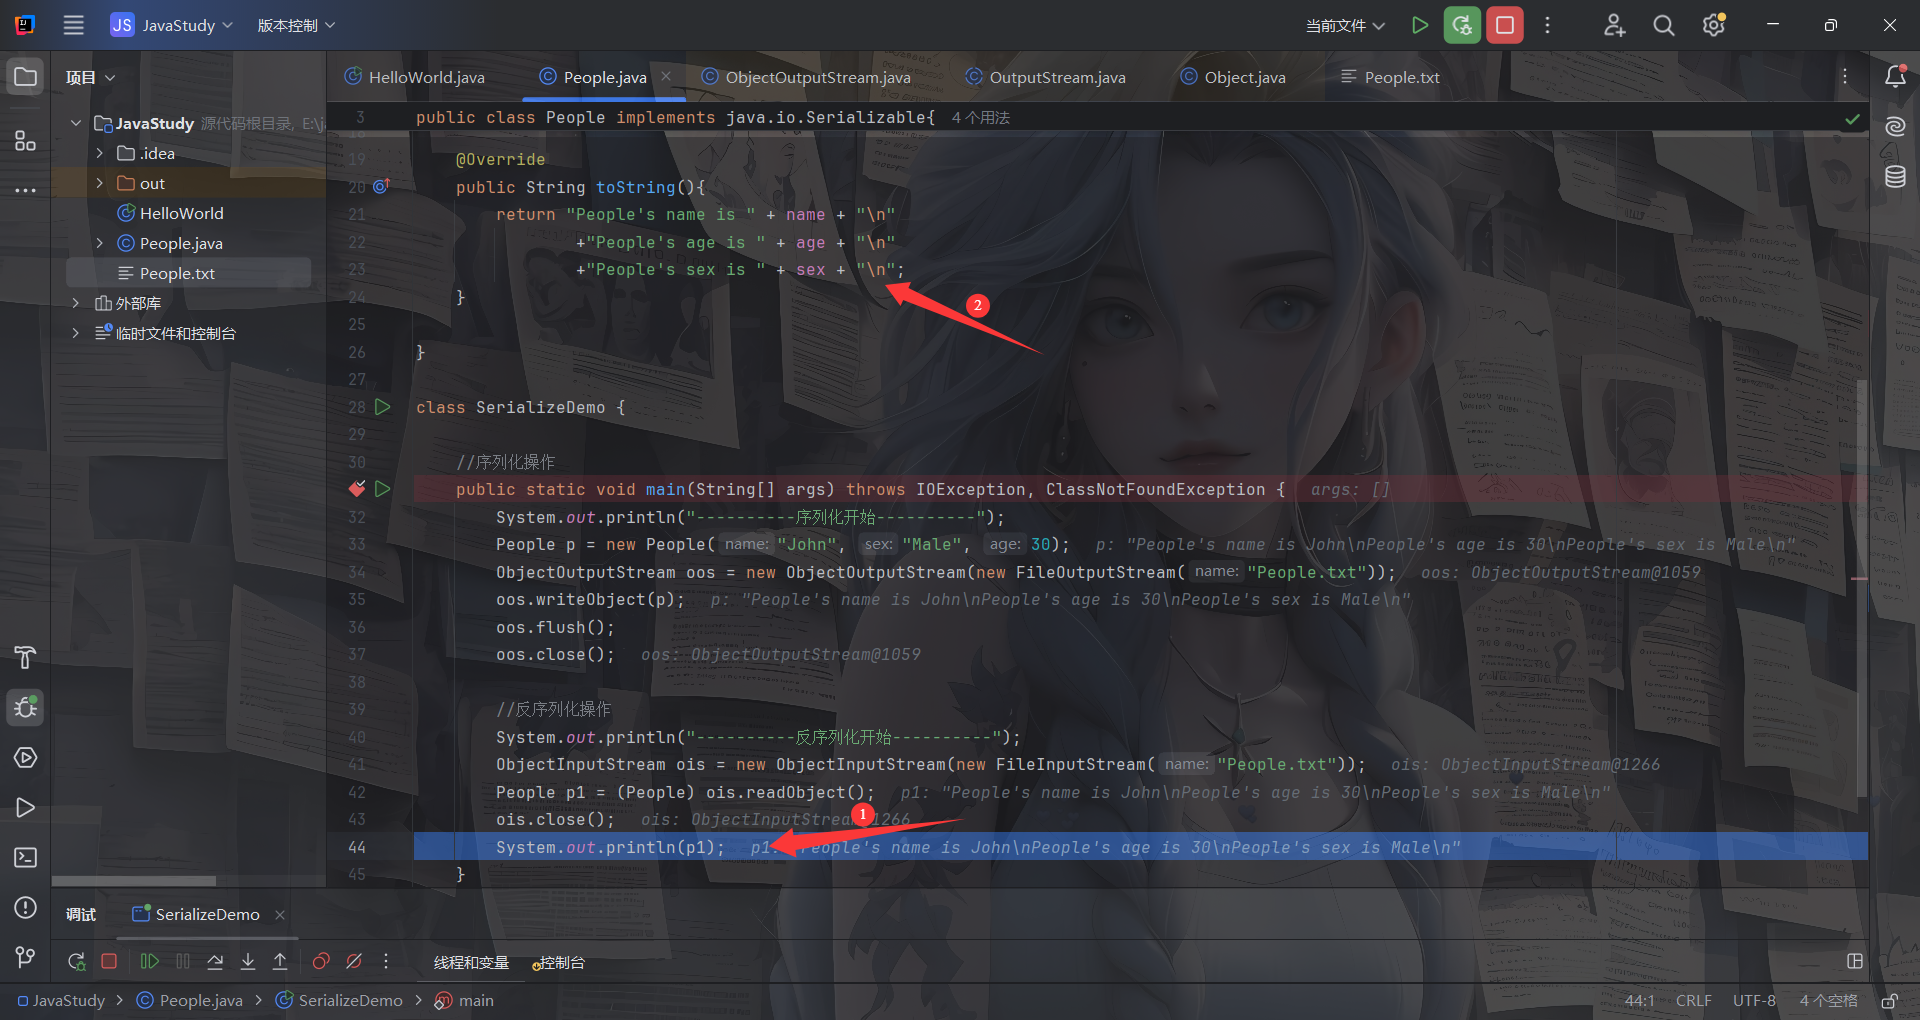Viewport: 1920px width, 1020px height.
Task: Click the Search Everywhere magnifier icon
Action: pos(1663,26)
